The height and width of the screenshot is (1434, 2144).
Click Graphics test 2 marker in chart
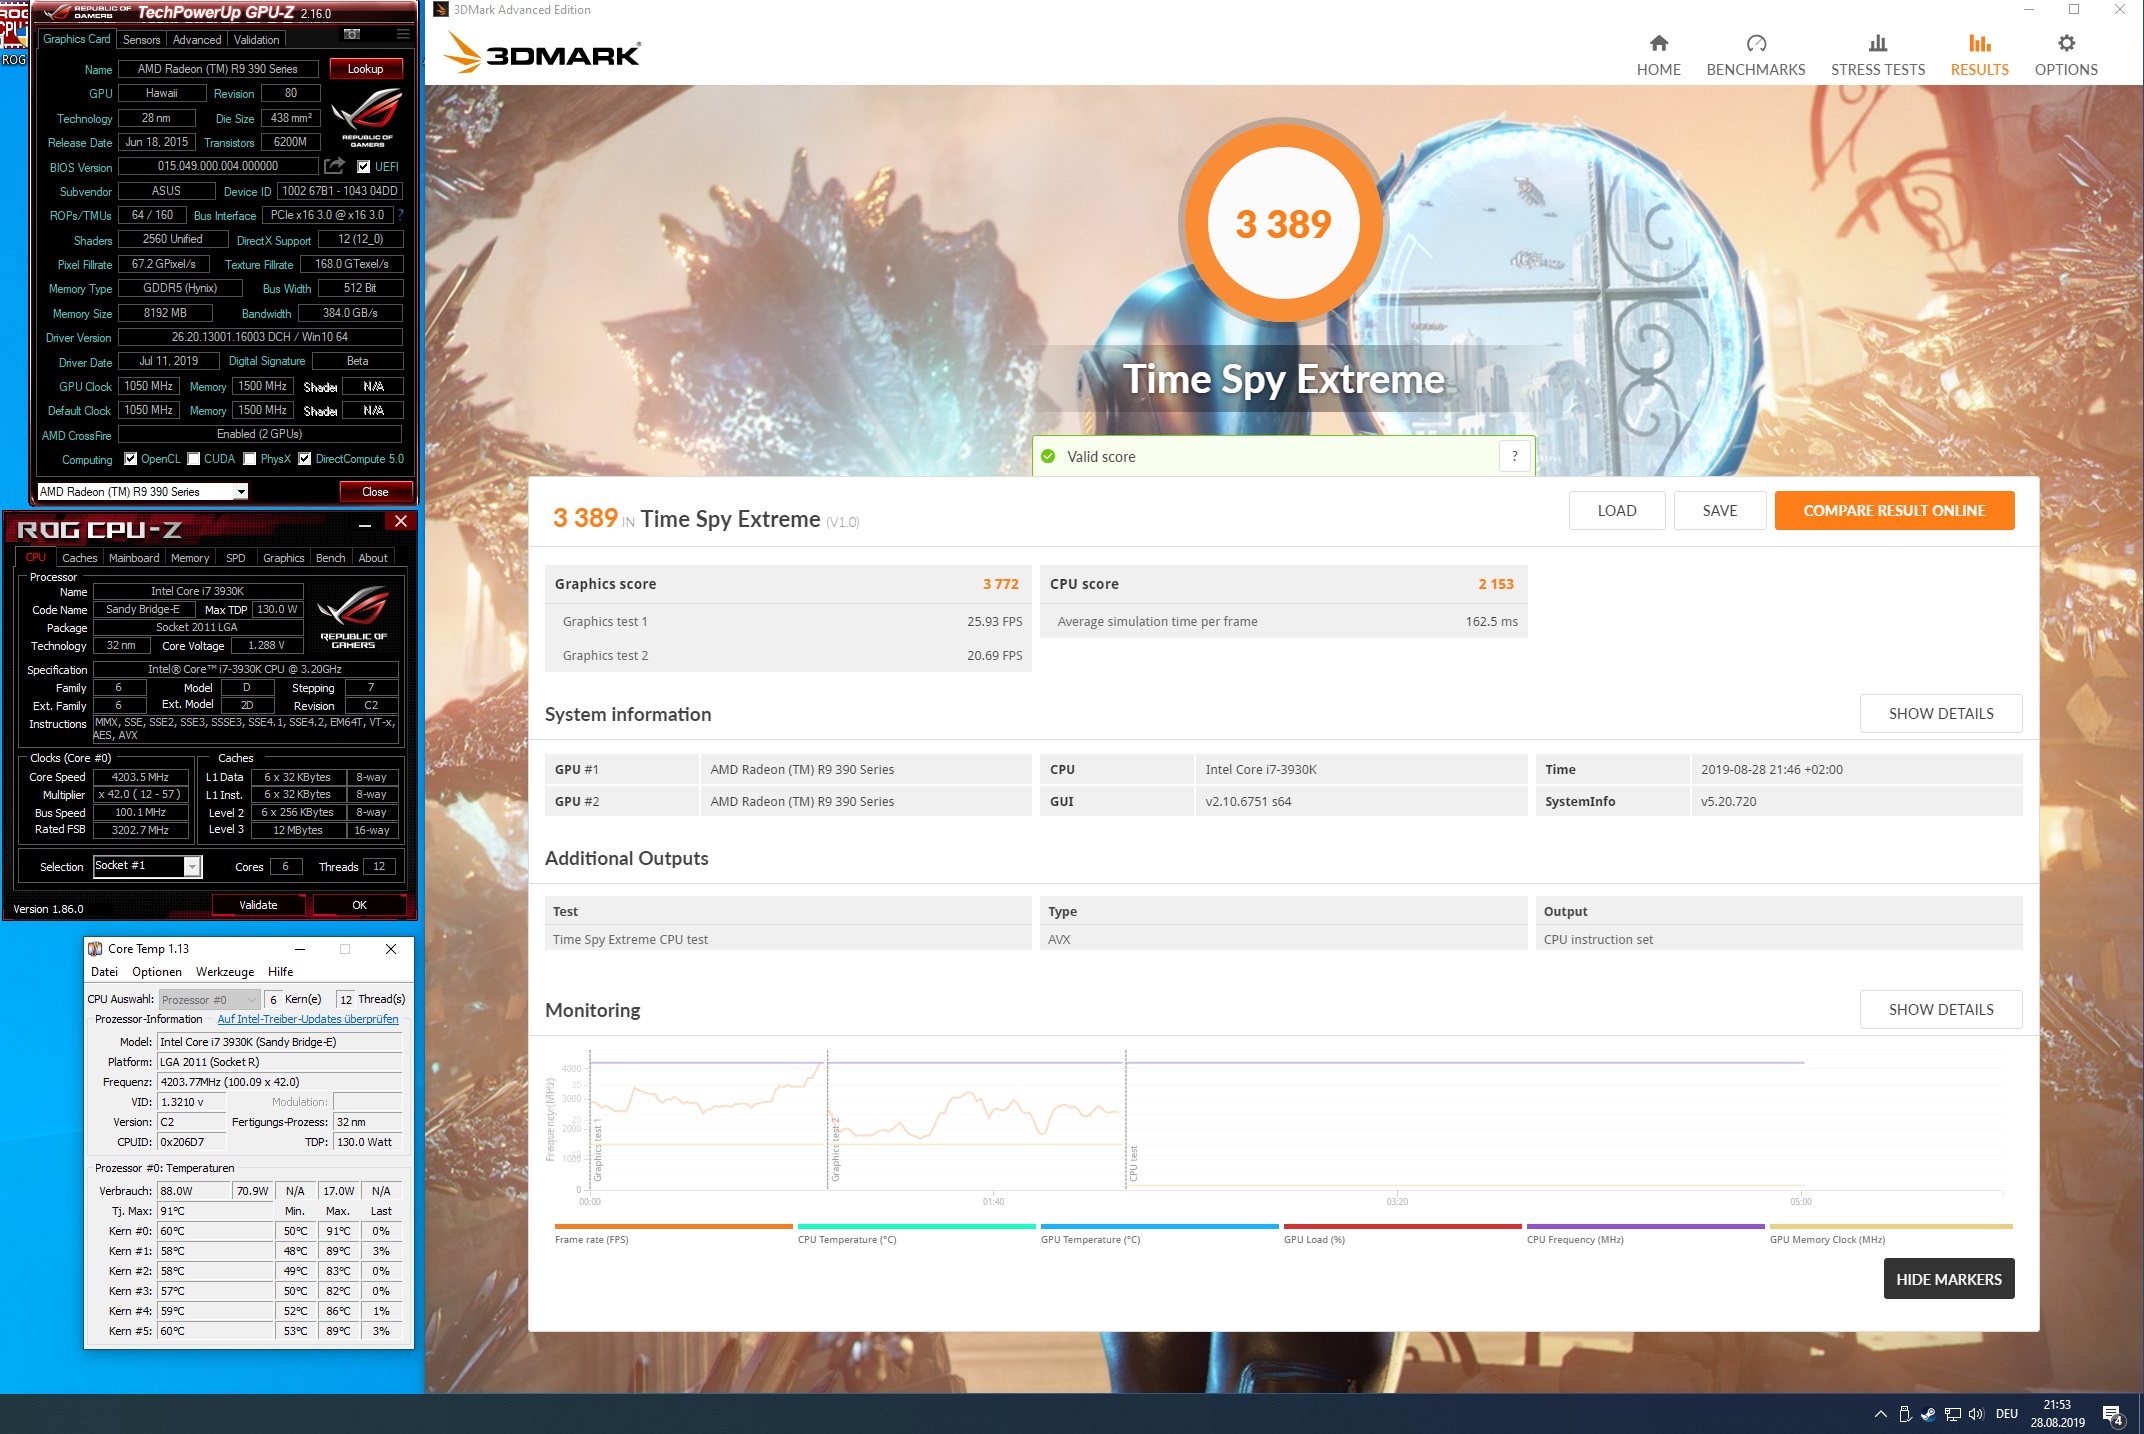click(835, 1148)
